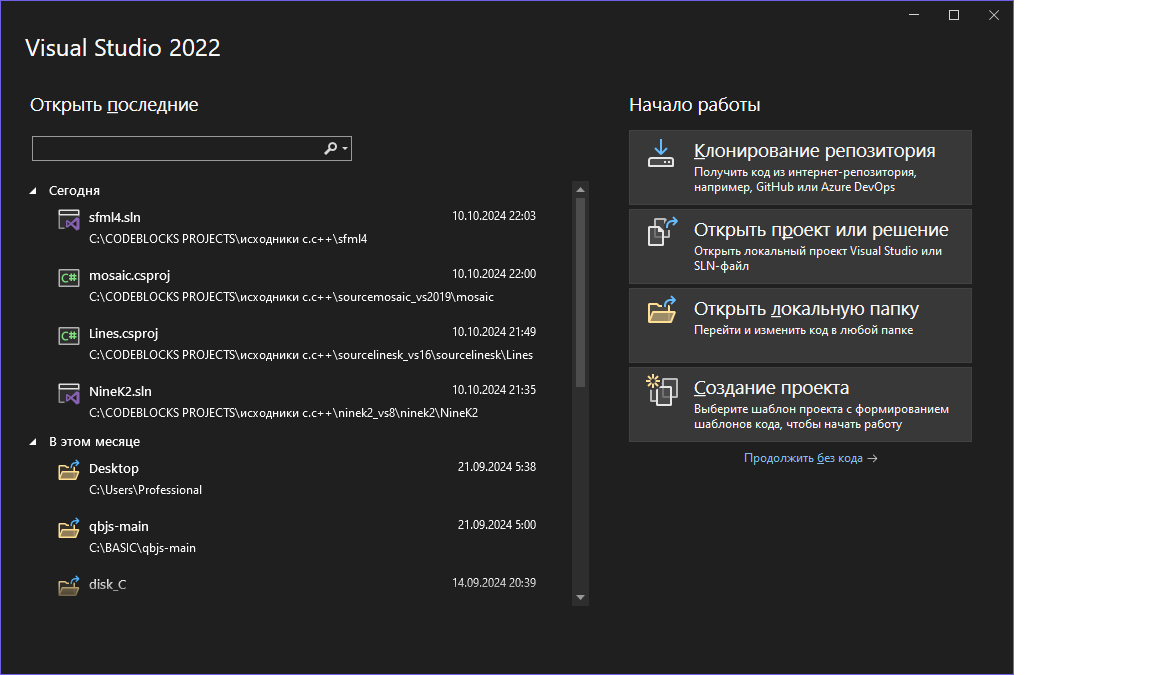This screenshot has width=1152, height=675.
Task: Click the disk_C folder icon
Action: (x=69, y=586)
